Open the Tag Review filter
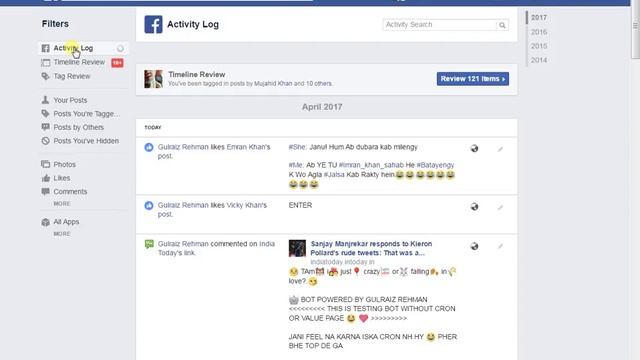This screenshot has height=360, width=640. pyautogui.click(x=71, y=76)
